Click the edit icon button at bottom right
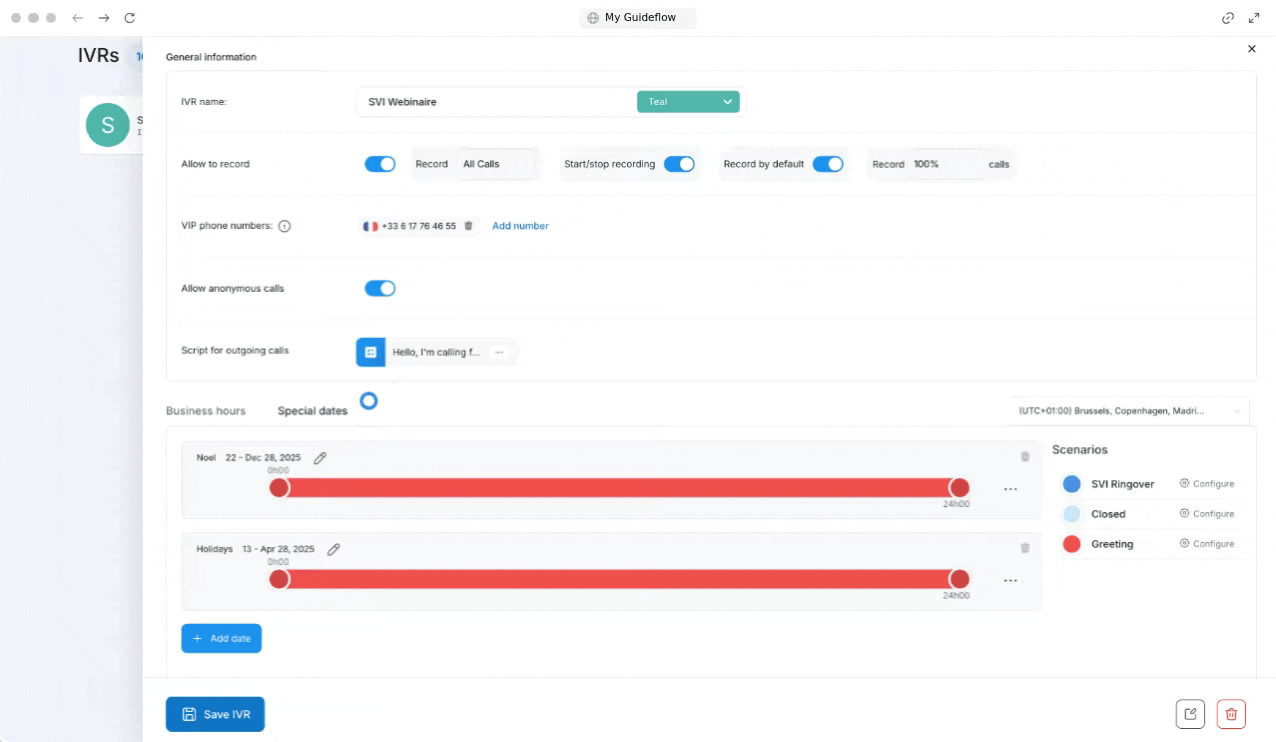The width and height of the screenshot is (1276, 742). [1190, 714]
